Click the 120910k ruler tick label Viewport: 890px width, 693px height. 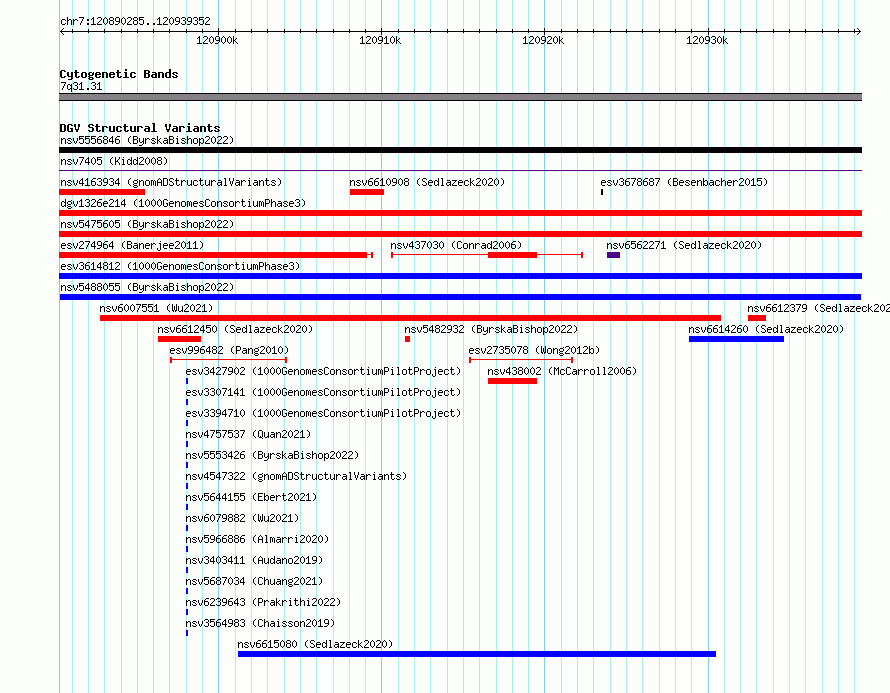coord(380,40)
